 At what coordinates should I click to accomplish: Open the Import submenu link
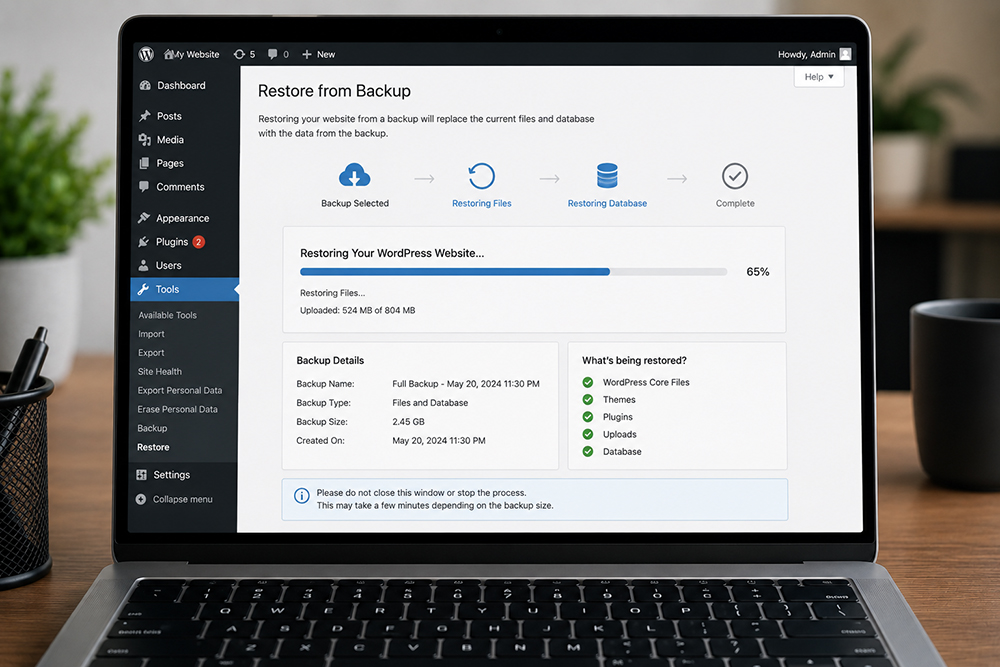click(151, 334)
